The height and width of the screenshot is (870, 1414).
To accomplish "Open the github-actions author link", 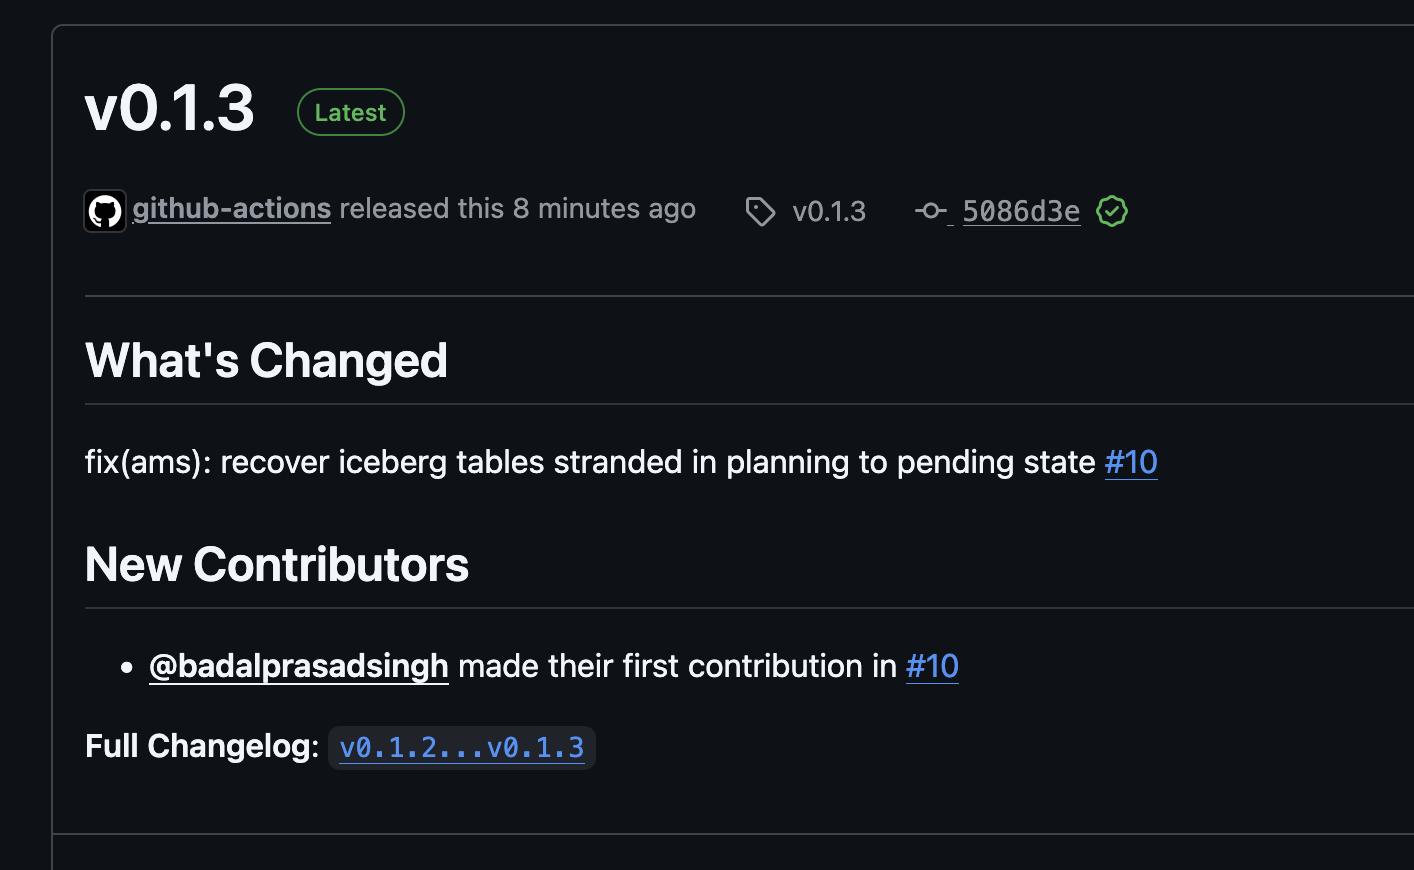I will click(232, 208).
